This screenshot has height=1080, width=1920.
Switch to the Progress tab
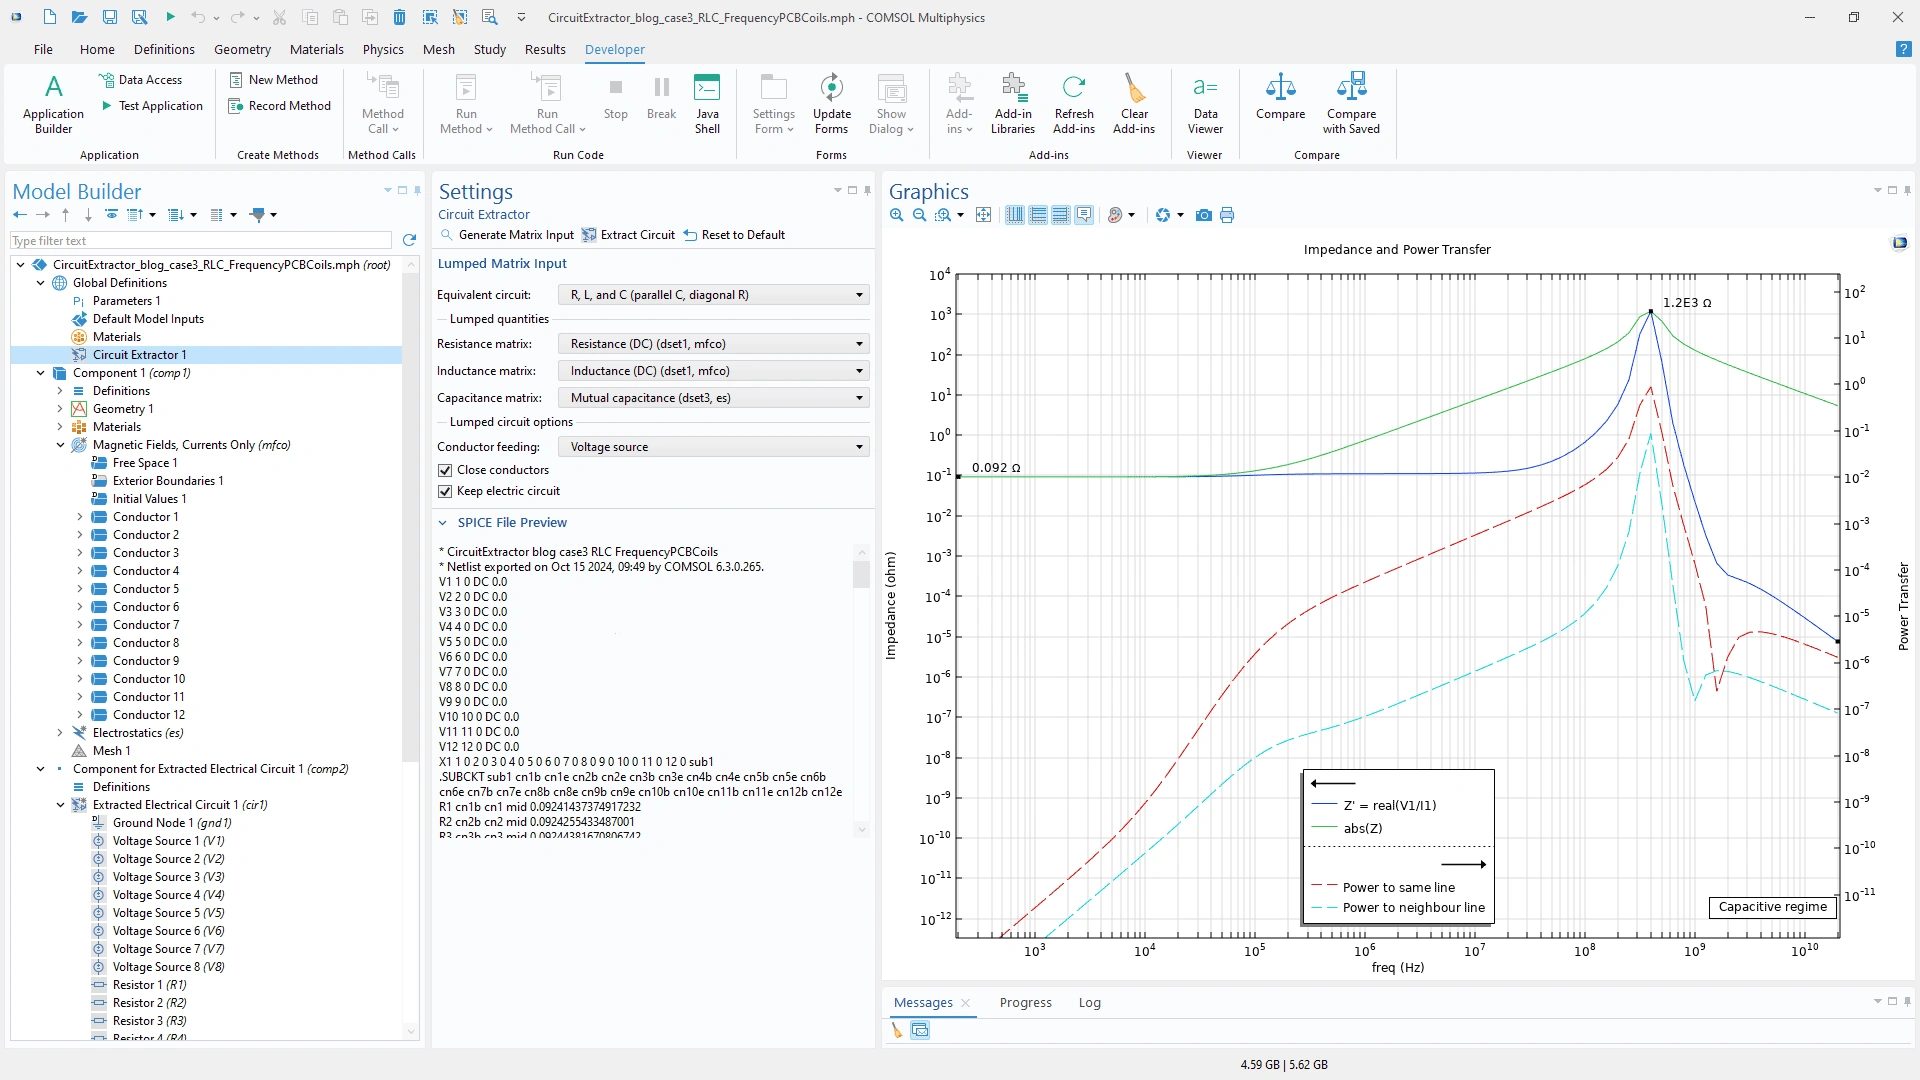pyautogui.click(x=1025, y=1002)
